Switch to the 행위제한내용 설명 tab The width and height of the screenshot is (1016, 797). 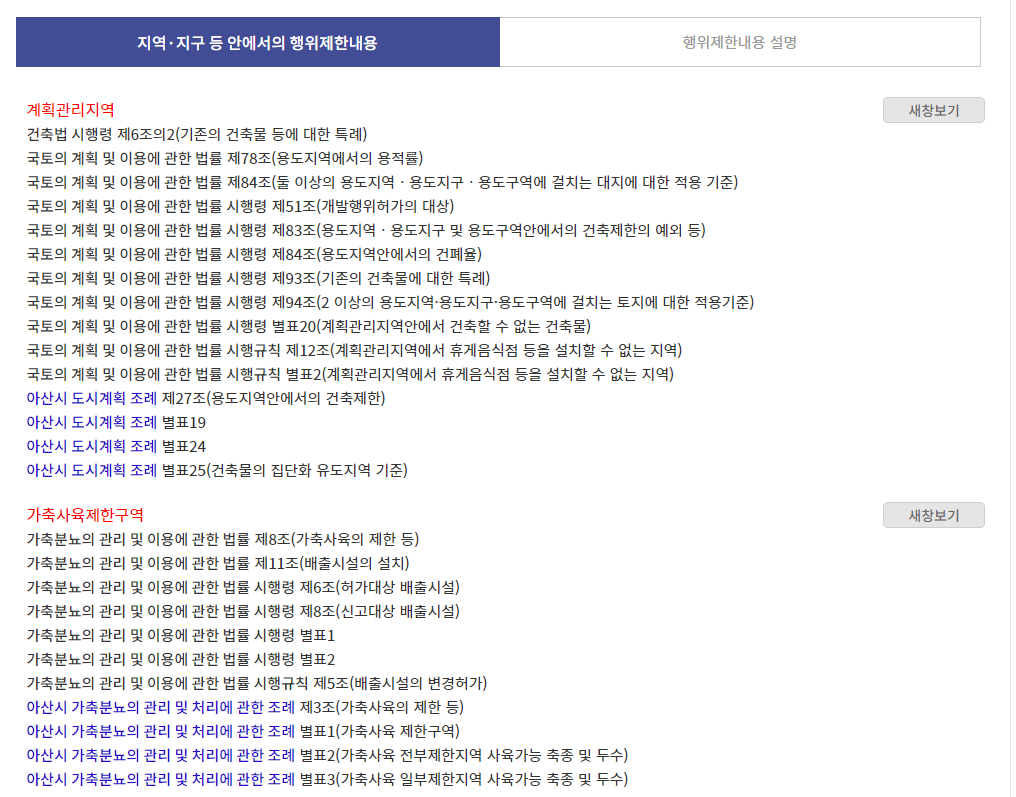pos(742,43)
